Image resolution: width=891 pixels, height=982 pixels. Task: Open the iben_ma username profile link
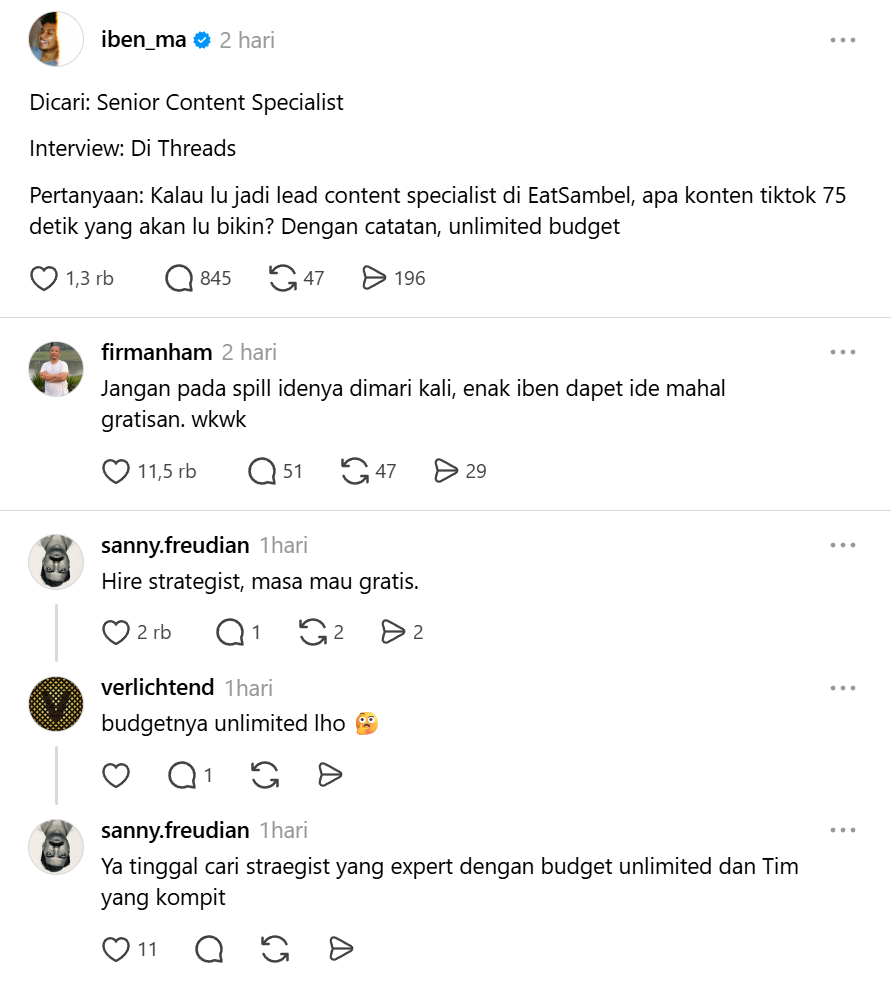pos(144,40)
